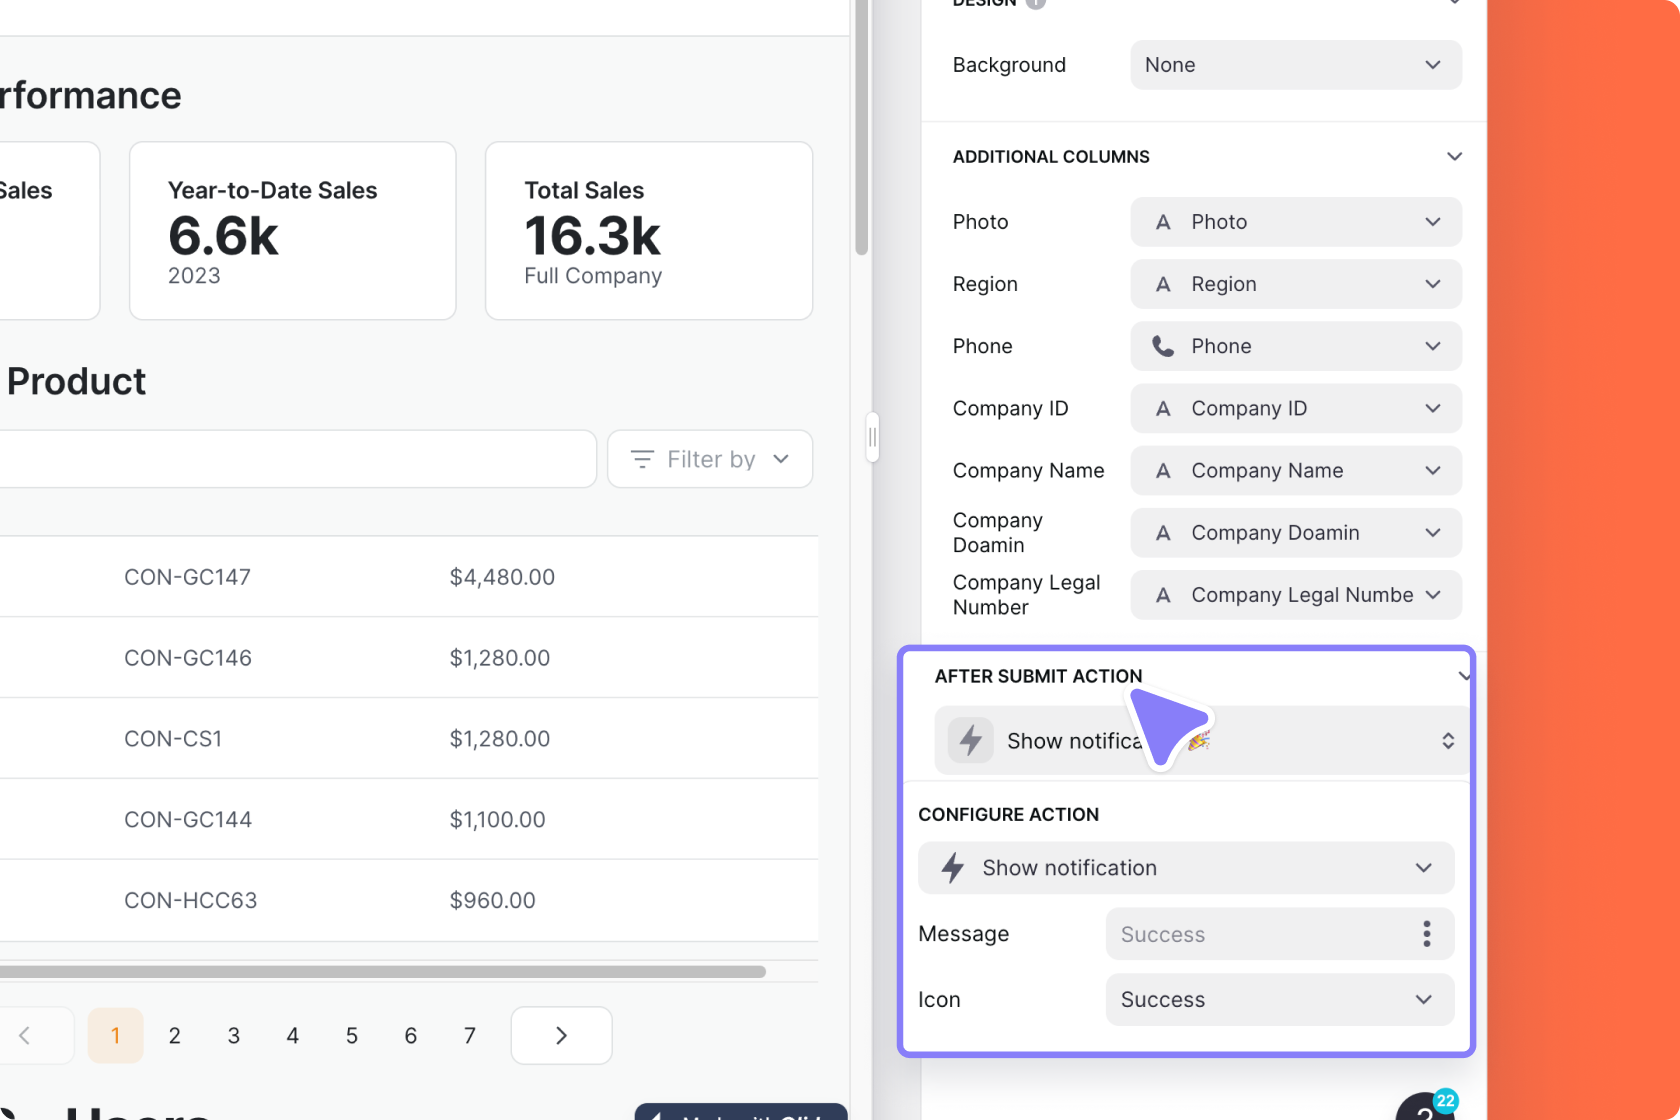Click the text type icon for Photo column

tap(1162, 222)
